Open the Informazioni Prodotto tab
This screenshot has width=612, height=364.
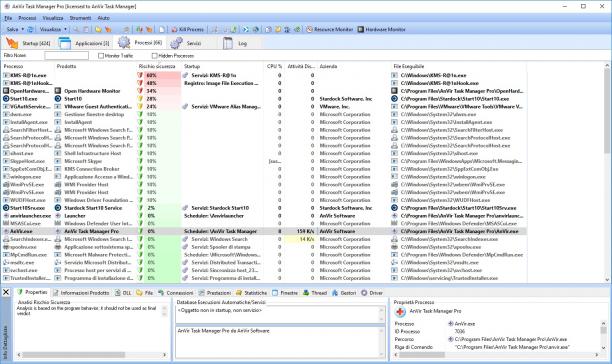pos(81,293)
